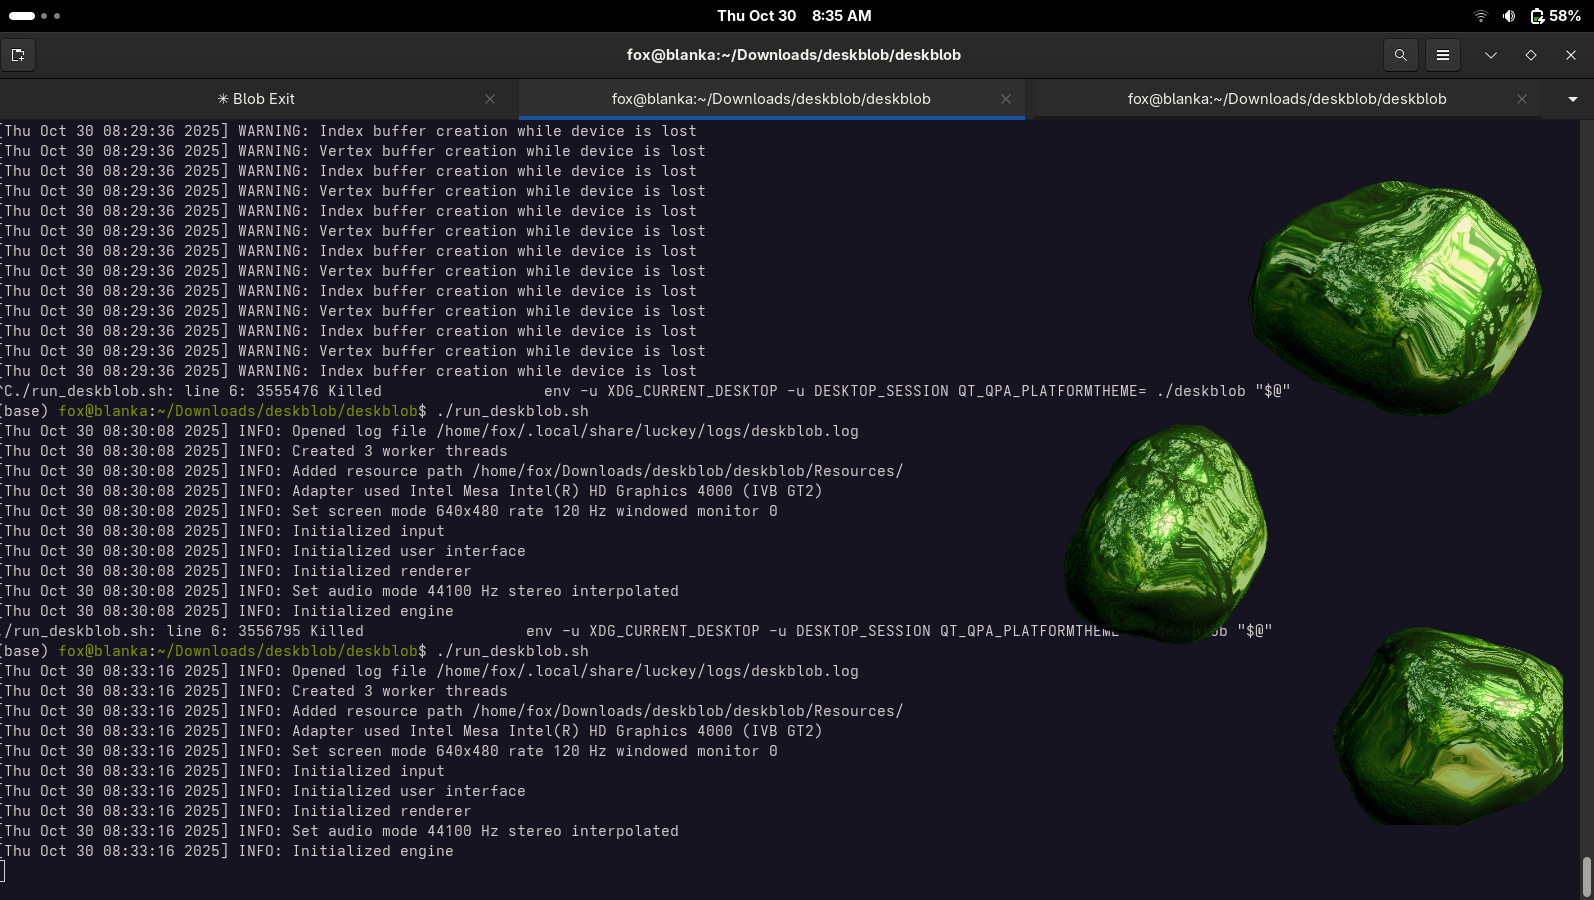Maximize window using the diamond button
This screenshot has height=900, width=1594.
click(1530, 55)
